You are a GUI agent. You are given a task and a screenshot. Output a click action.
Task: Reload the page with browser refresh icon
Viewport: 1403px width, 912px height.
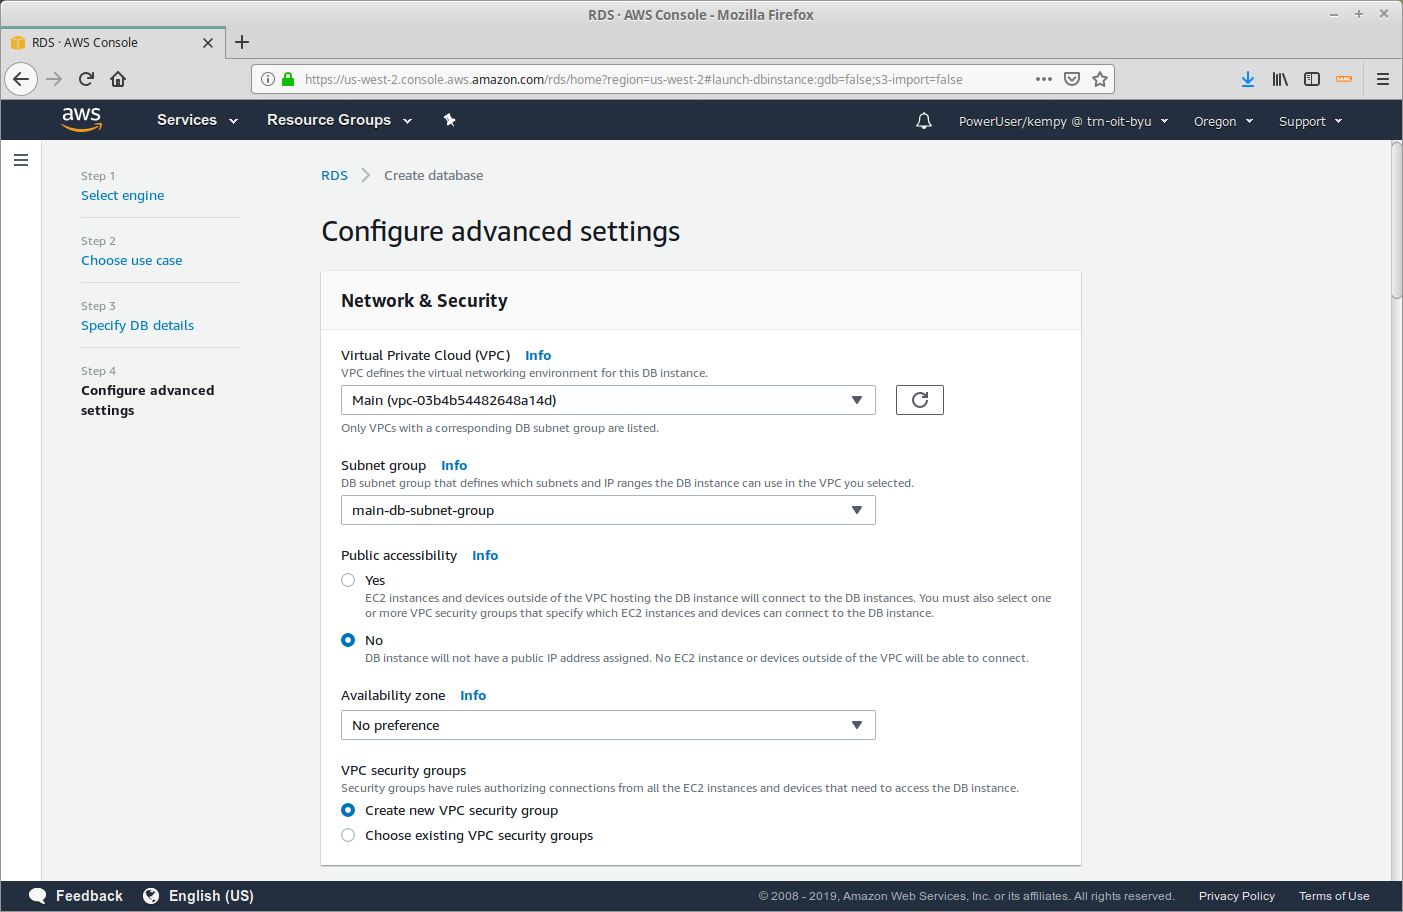(86, 79)
